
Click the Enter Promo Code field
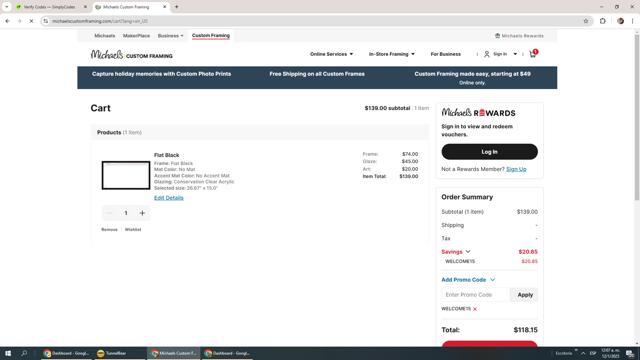pyautogui.click(x=476, y=295)
